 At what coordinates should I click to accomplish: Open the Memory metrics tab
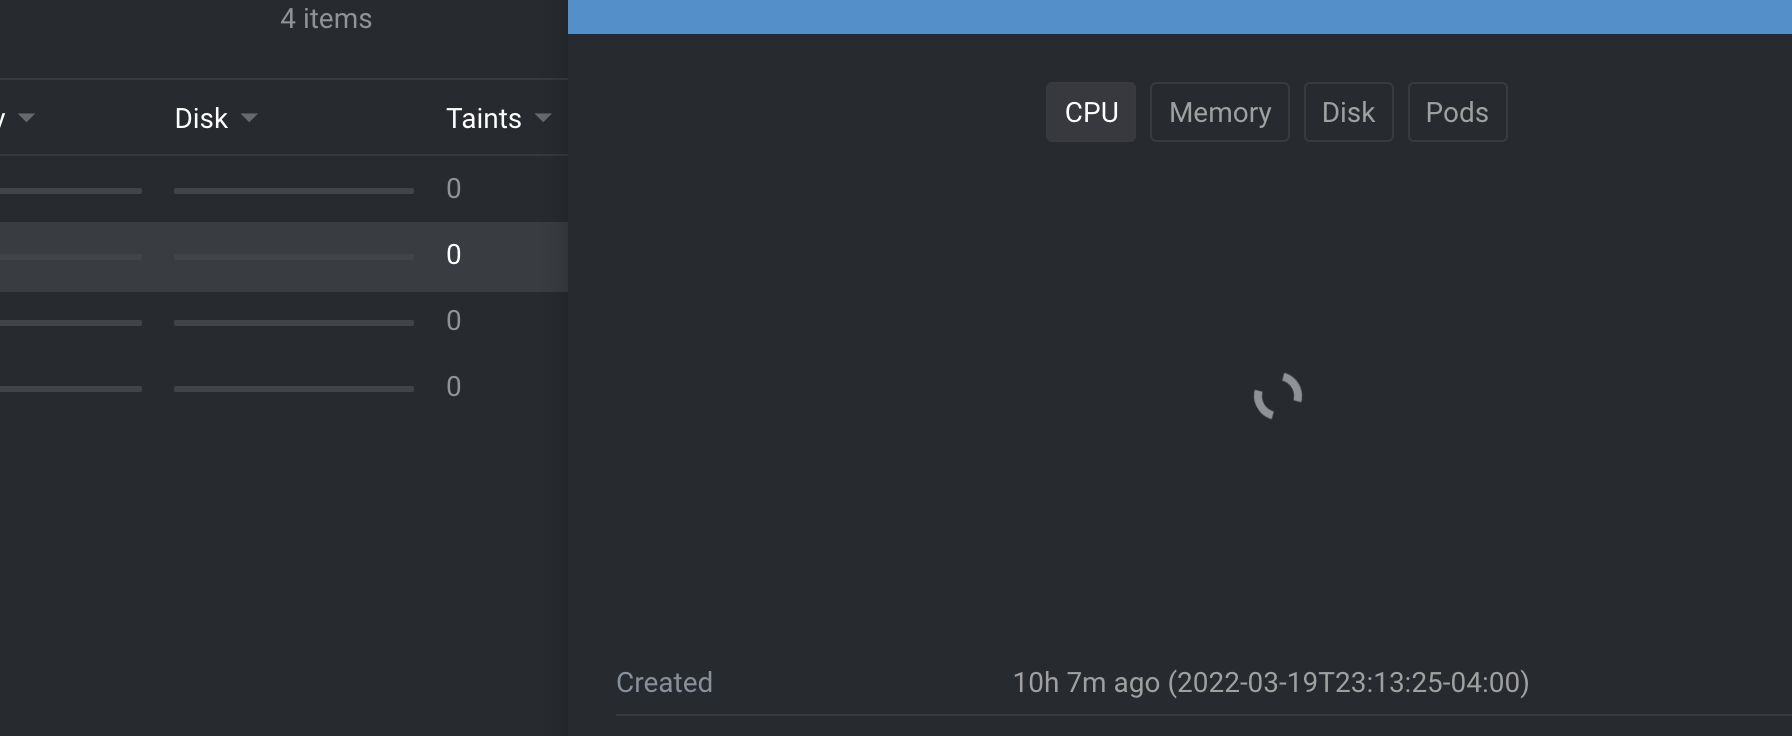[x=1219, y=112]
